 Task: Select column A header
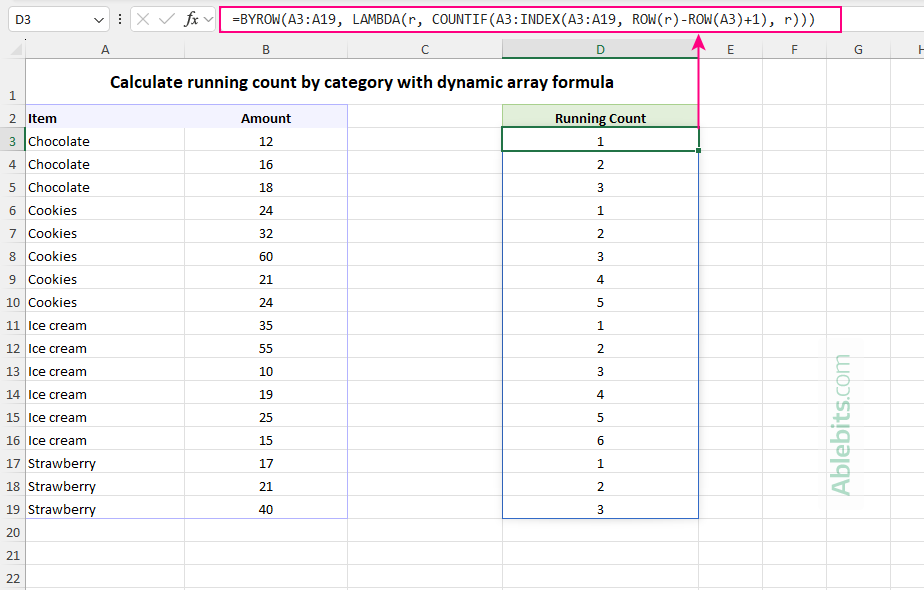coord(105,50)
